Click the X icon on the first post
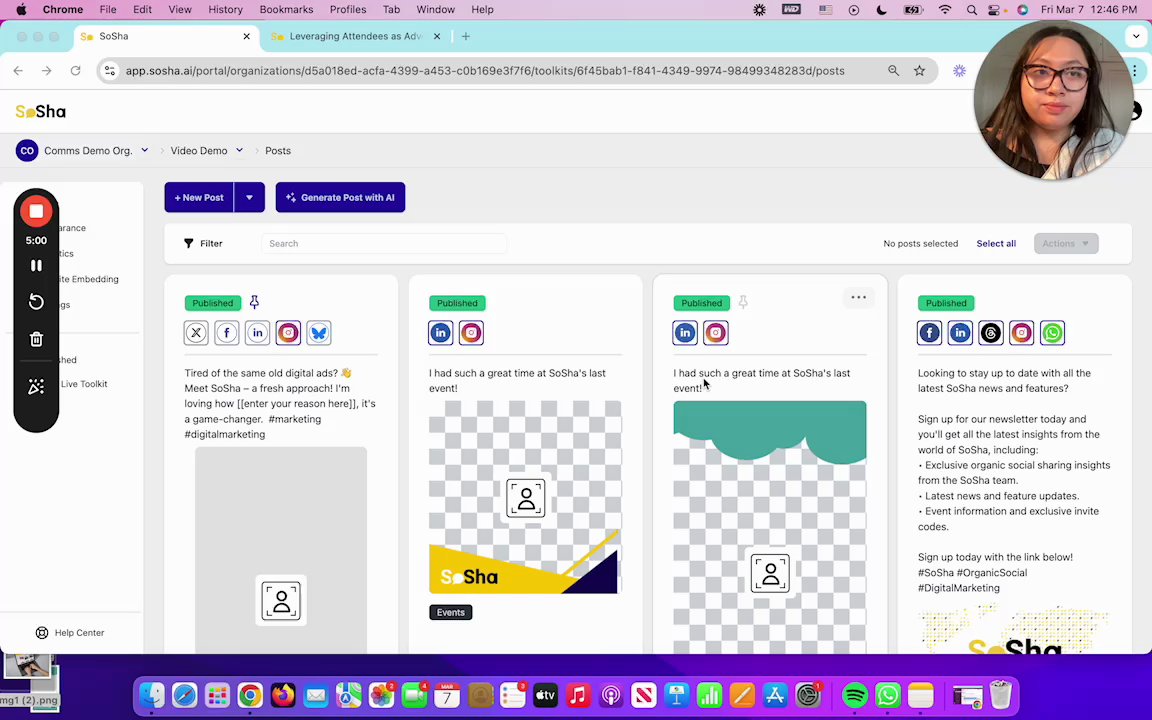 pyautogui.click(x=196, y=333)
